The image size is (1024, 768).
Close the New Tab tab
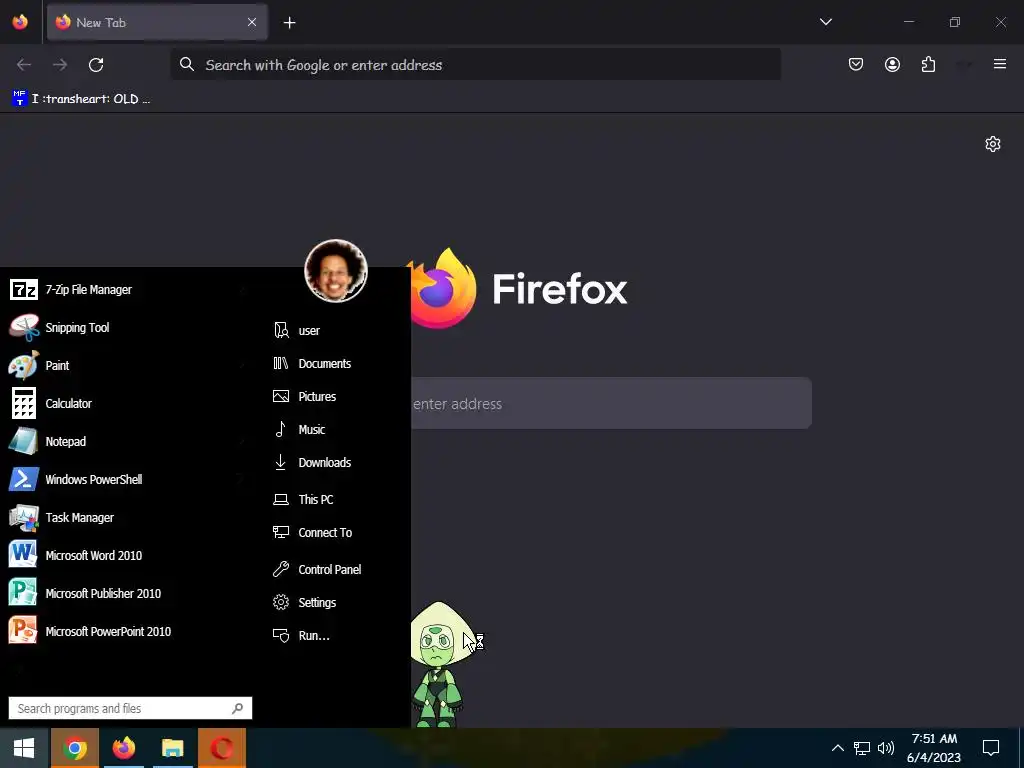251,22
